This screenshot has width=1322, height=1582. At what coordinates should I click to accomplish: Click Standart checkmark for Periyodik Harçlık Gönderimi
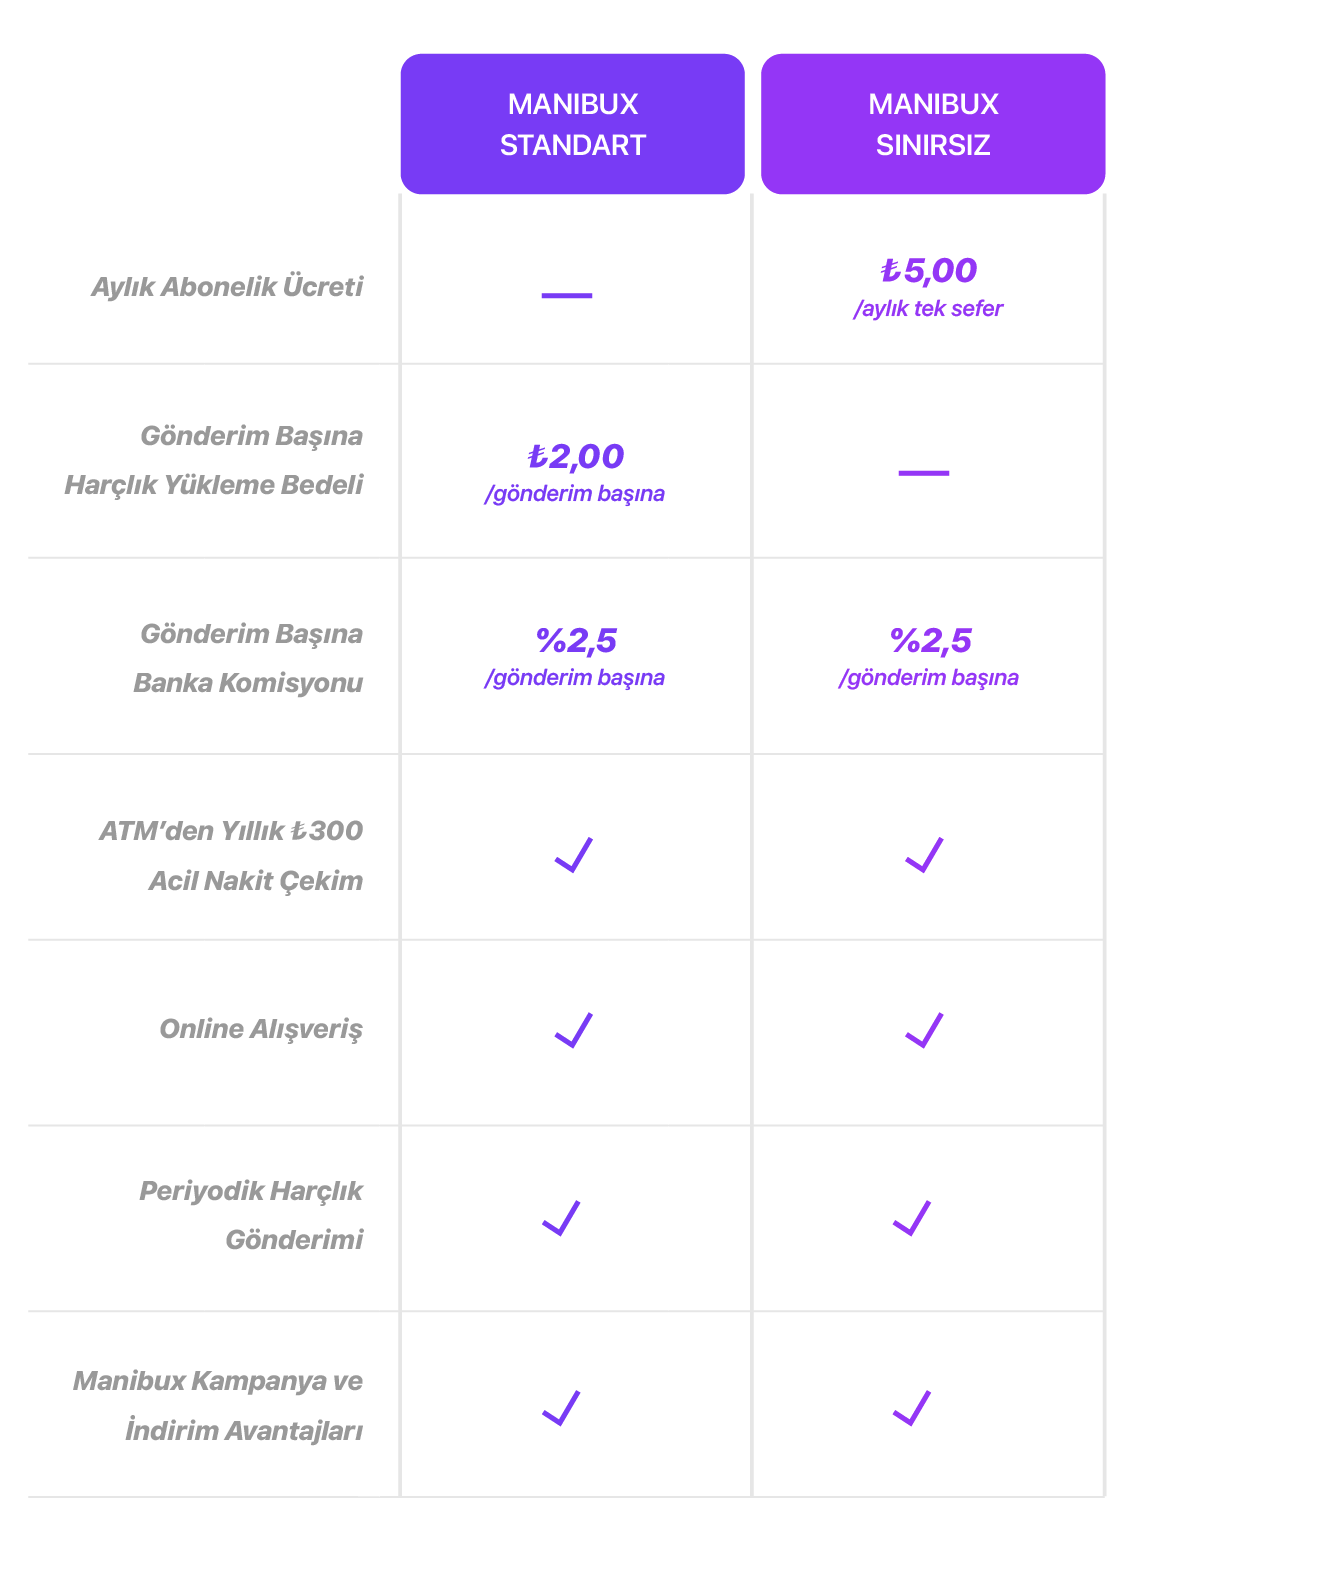pyautogui.click(x=561, y=1218)
